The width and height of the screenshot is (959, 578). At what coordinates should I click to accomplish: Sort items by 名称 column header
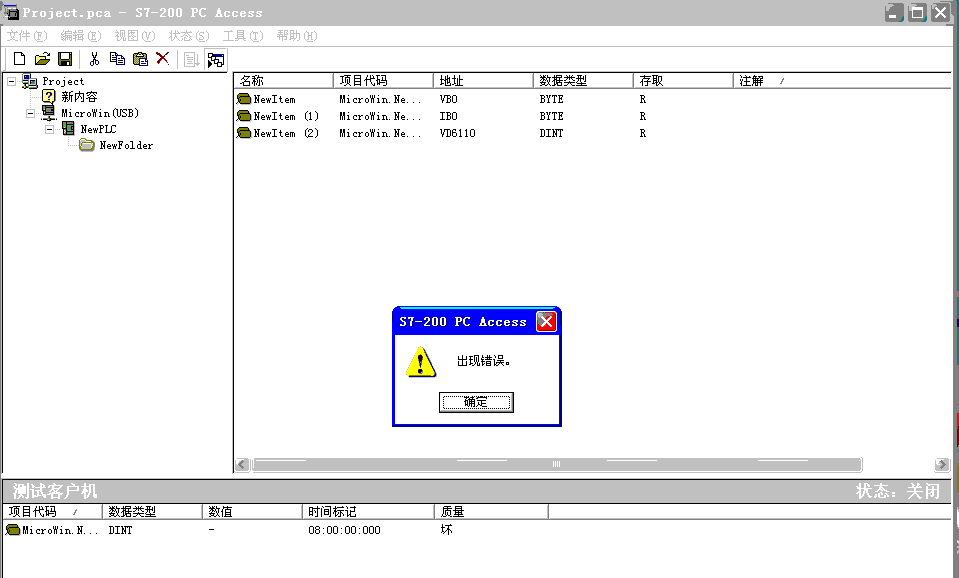point(284,81)
